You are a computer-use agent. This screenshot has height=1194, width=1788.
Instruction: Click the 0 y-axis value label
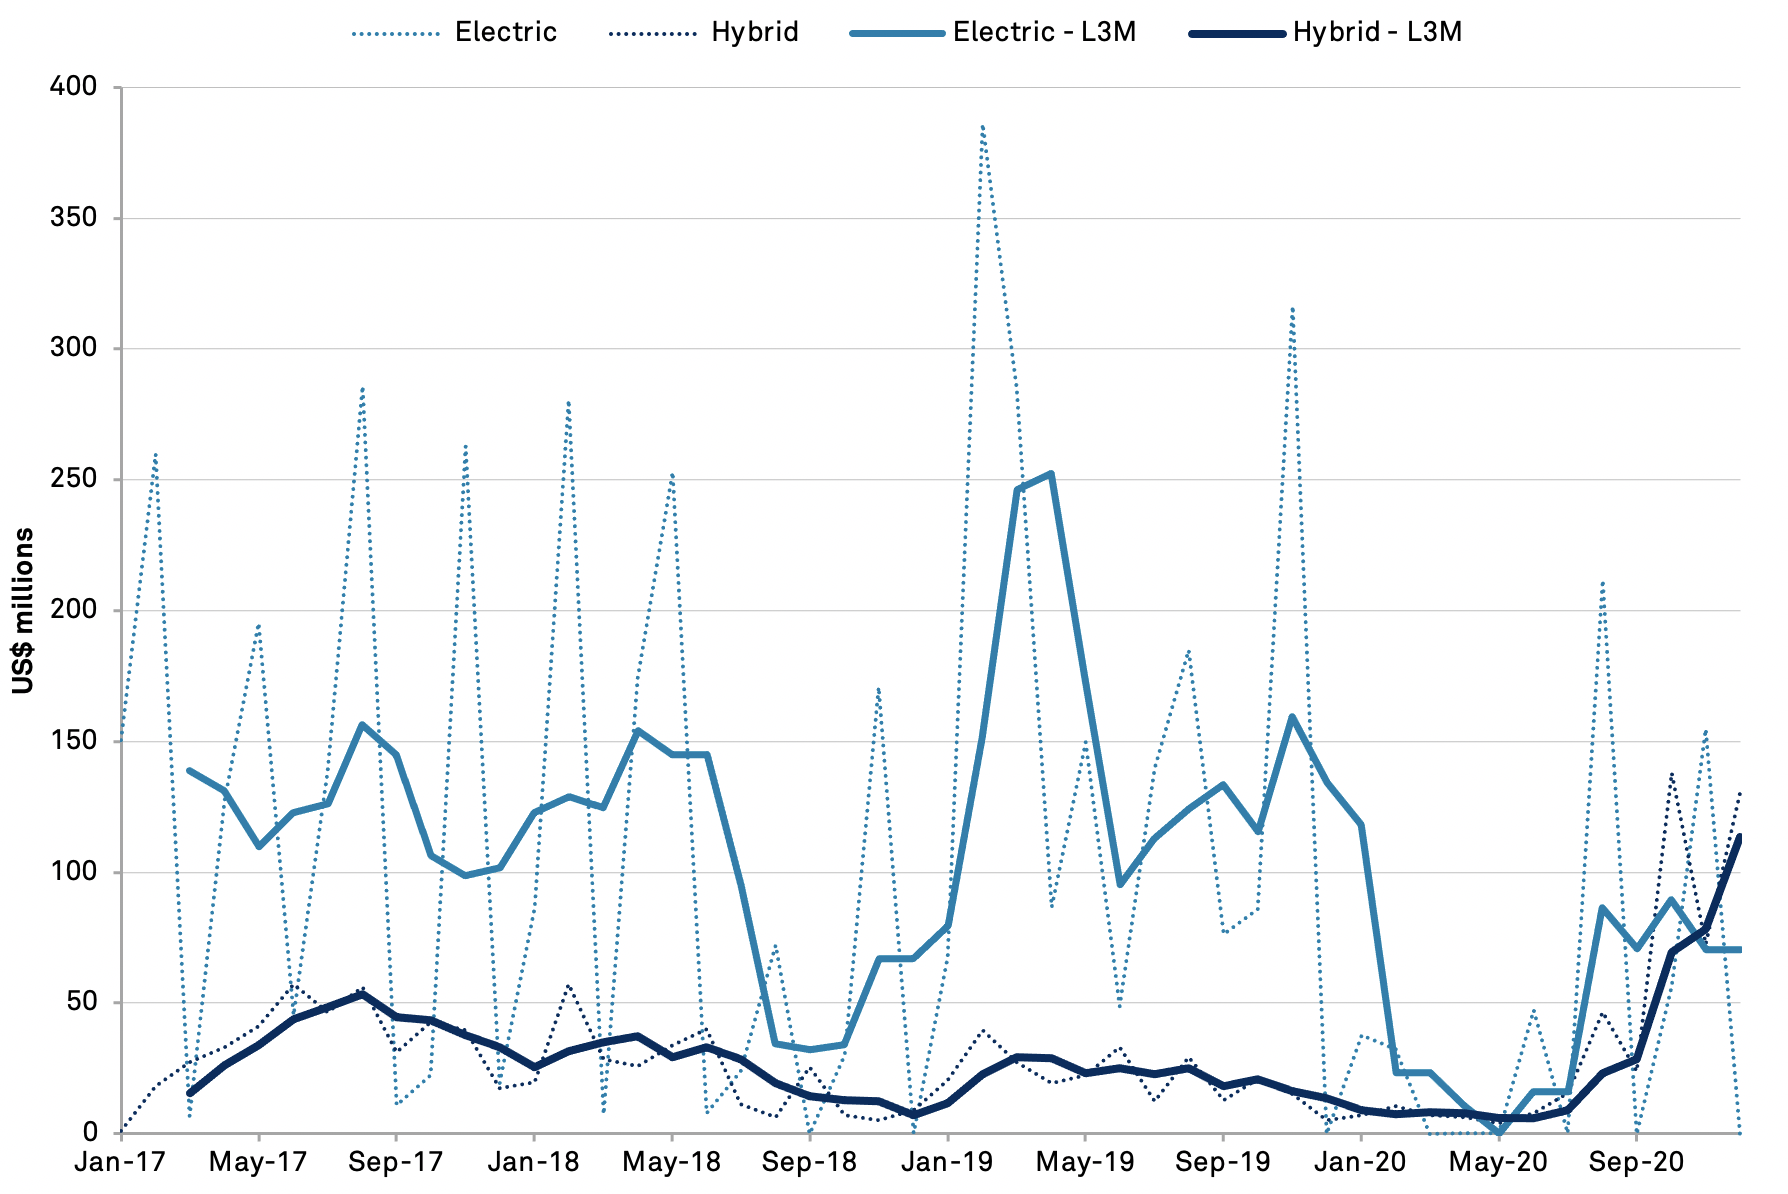tap(91, 1133)
